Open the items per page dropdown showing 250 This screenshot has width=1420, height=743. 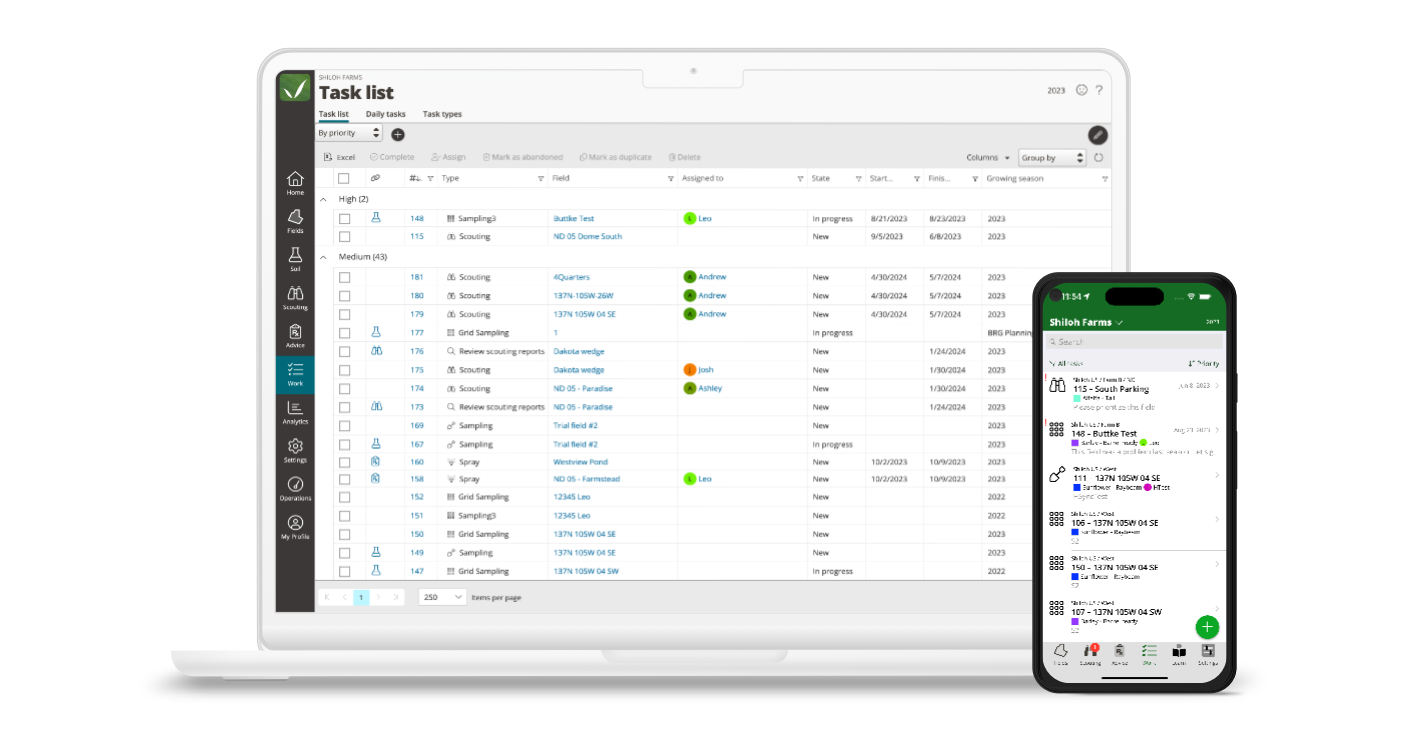pos(441,596)
